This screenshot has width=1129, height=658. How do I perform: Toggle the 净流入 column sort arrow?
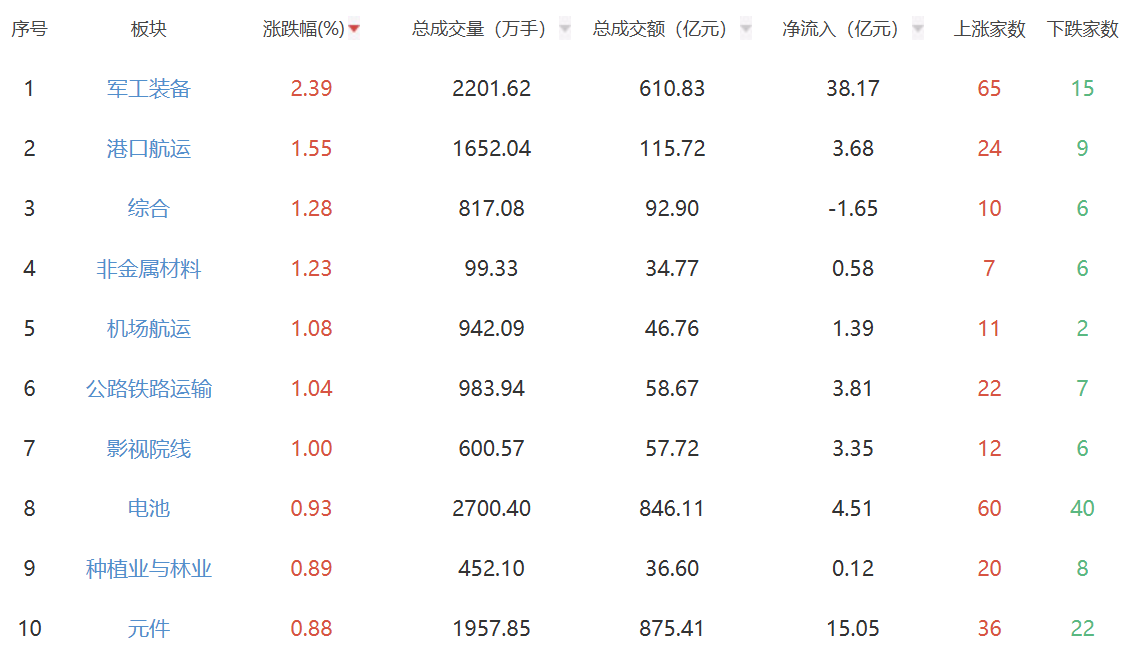[x=918, y=30]
